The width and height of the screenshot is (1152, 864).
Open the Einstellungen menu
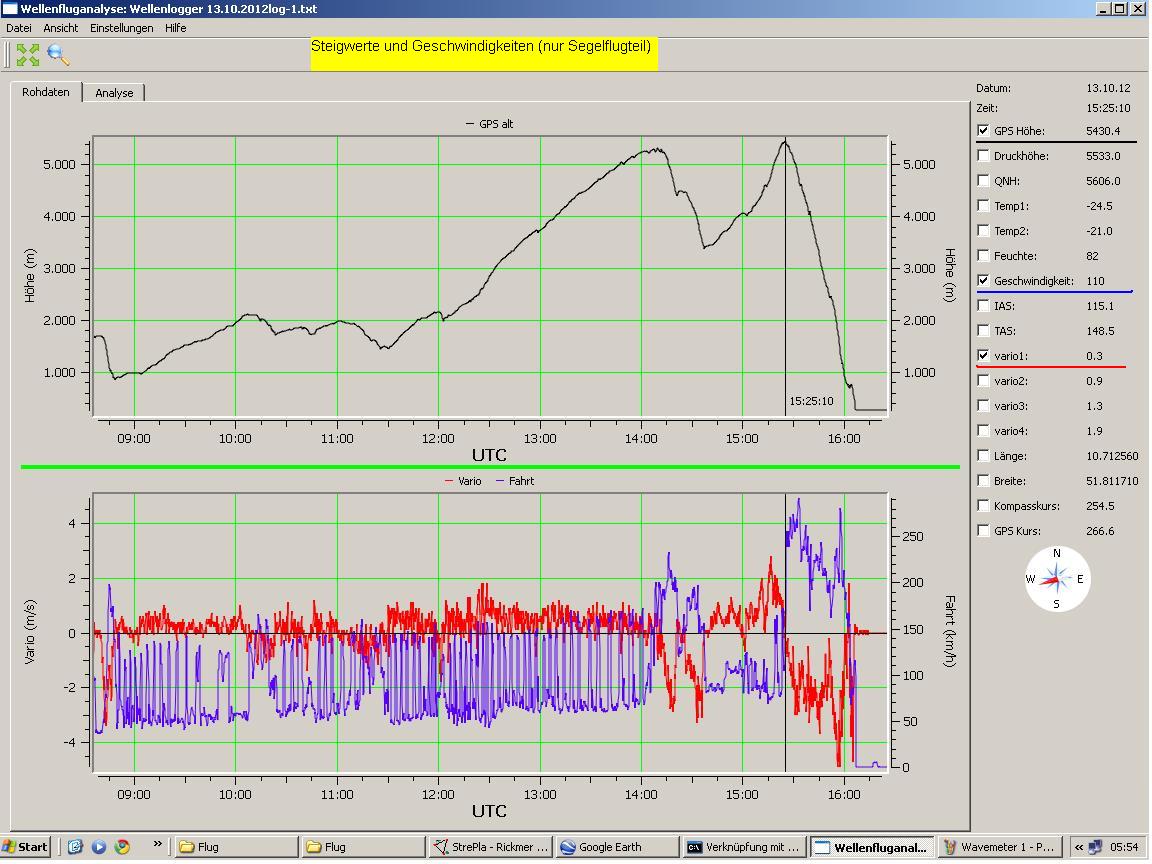coord(121,28)
